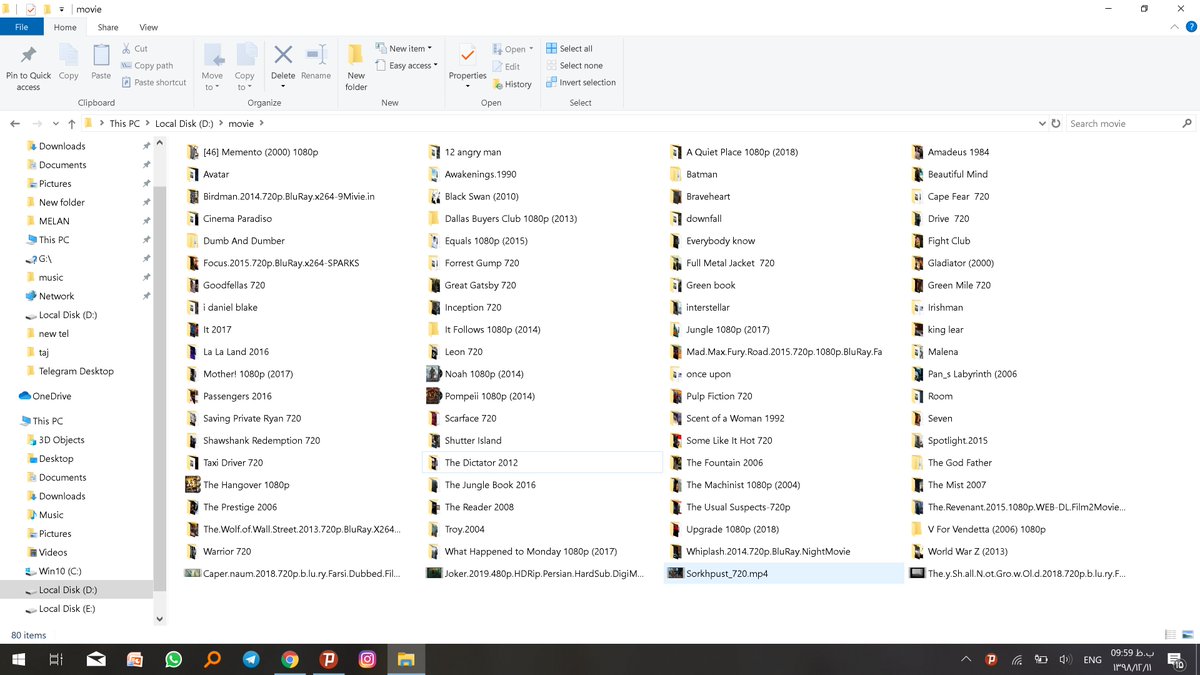The image size is (1200, 675).
Task: Expand the movie breadcrumb chevron
Action: (x=262, y=124)
